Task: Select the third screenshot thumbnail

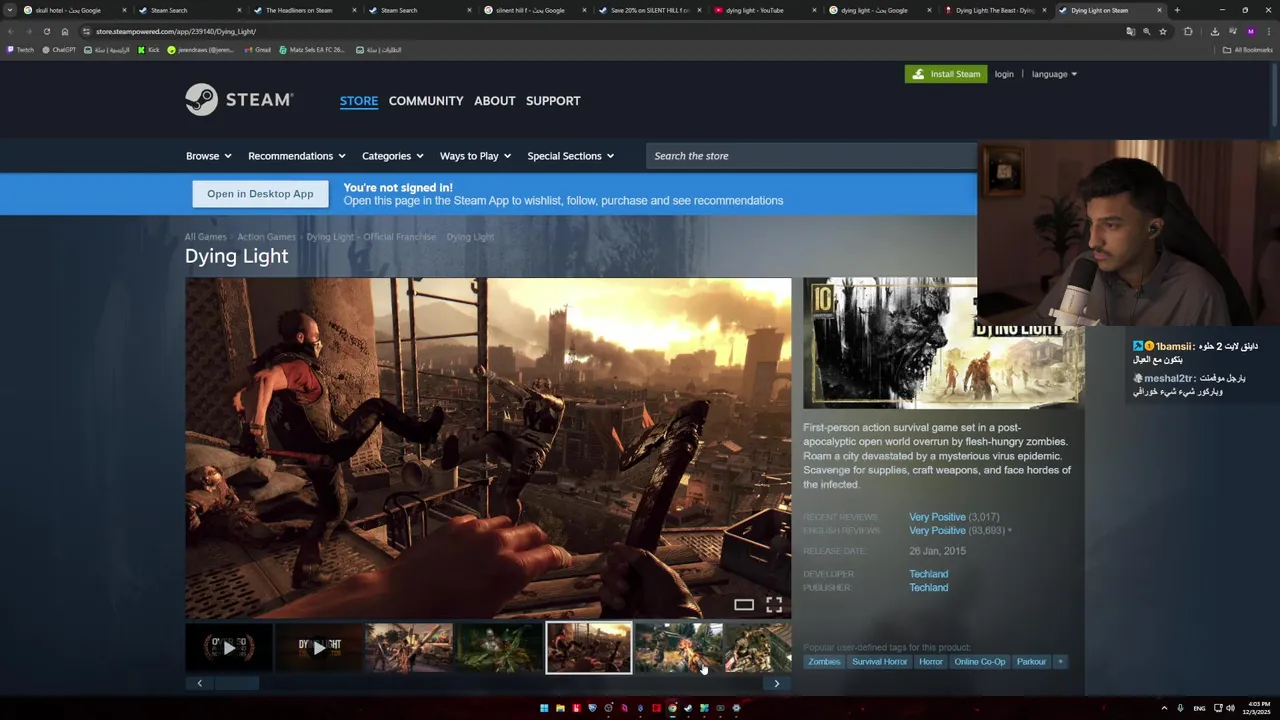Action: tap(409, 648)
